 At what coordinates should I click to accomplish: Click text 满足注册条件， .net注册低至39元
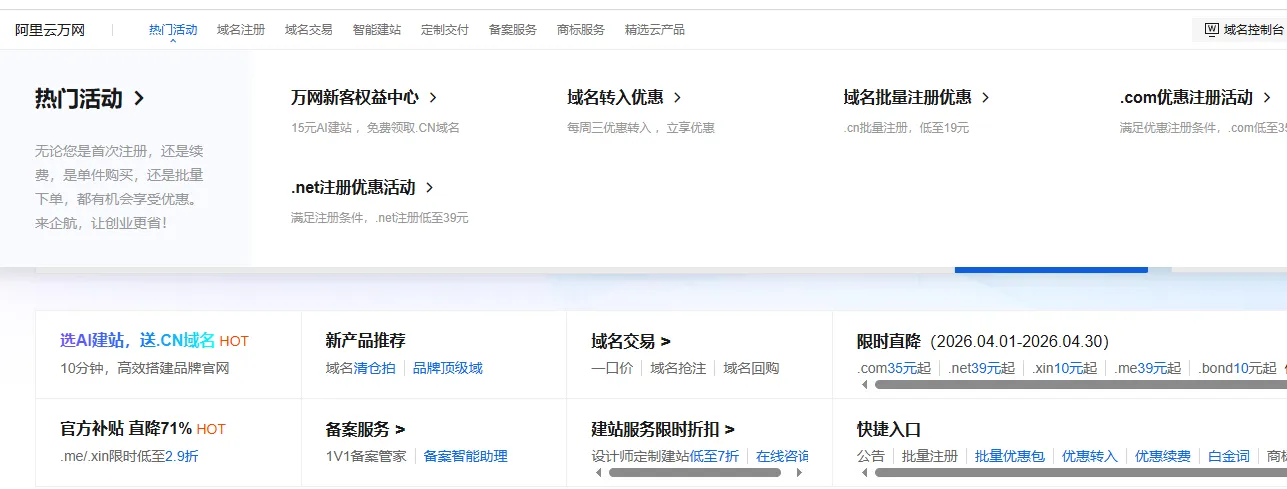click(x=380, y=218)
